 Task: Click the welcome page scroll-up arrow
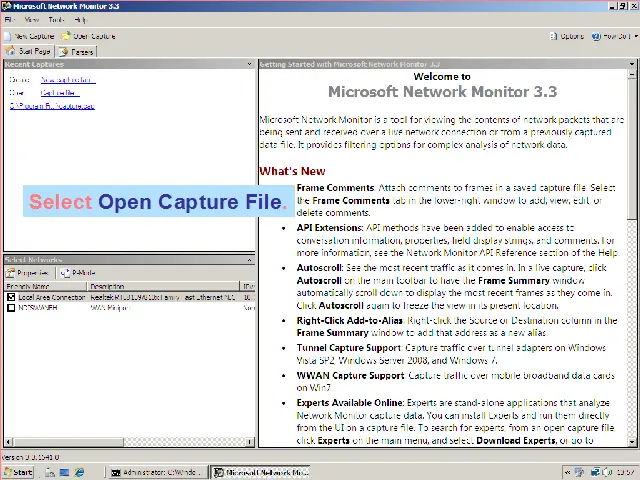coord(632,74)
